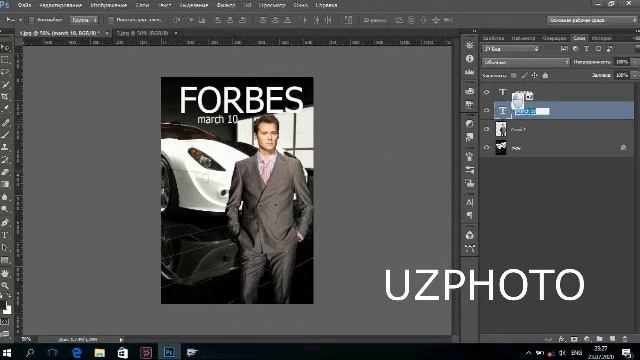
Task: Click the filter for pixel layers icon
Action: [564, 49]
